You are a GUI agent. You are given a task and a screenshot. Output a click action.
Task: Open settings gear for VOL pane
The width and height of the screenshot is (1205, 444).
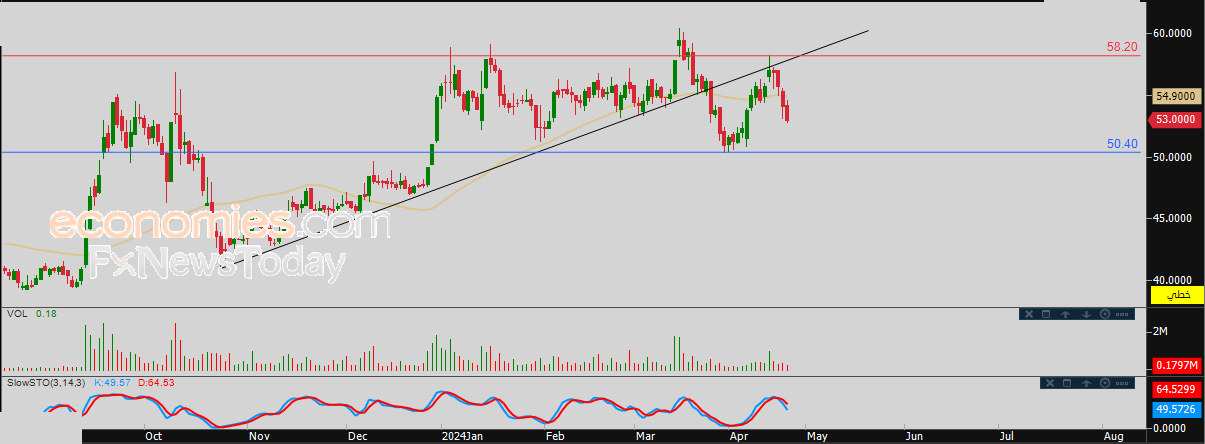pos(1105,314)
